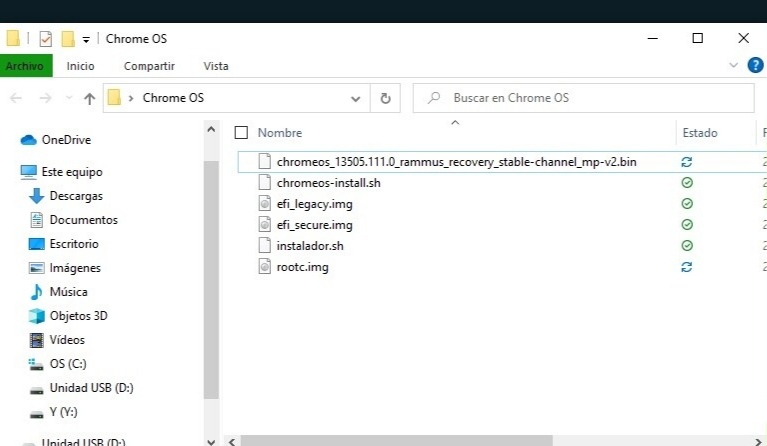This screenshot has height=446, width=767.
Task: Open the Objetos 3D folder
Action: (68, 315)
